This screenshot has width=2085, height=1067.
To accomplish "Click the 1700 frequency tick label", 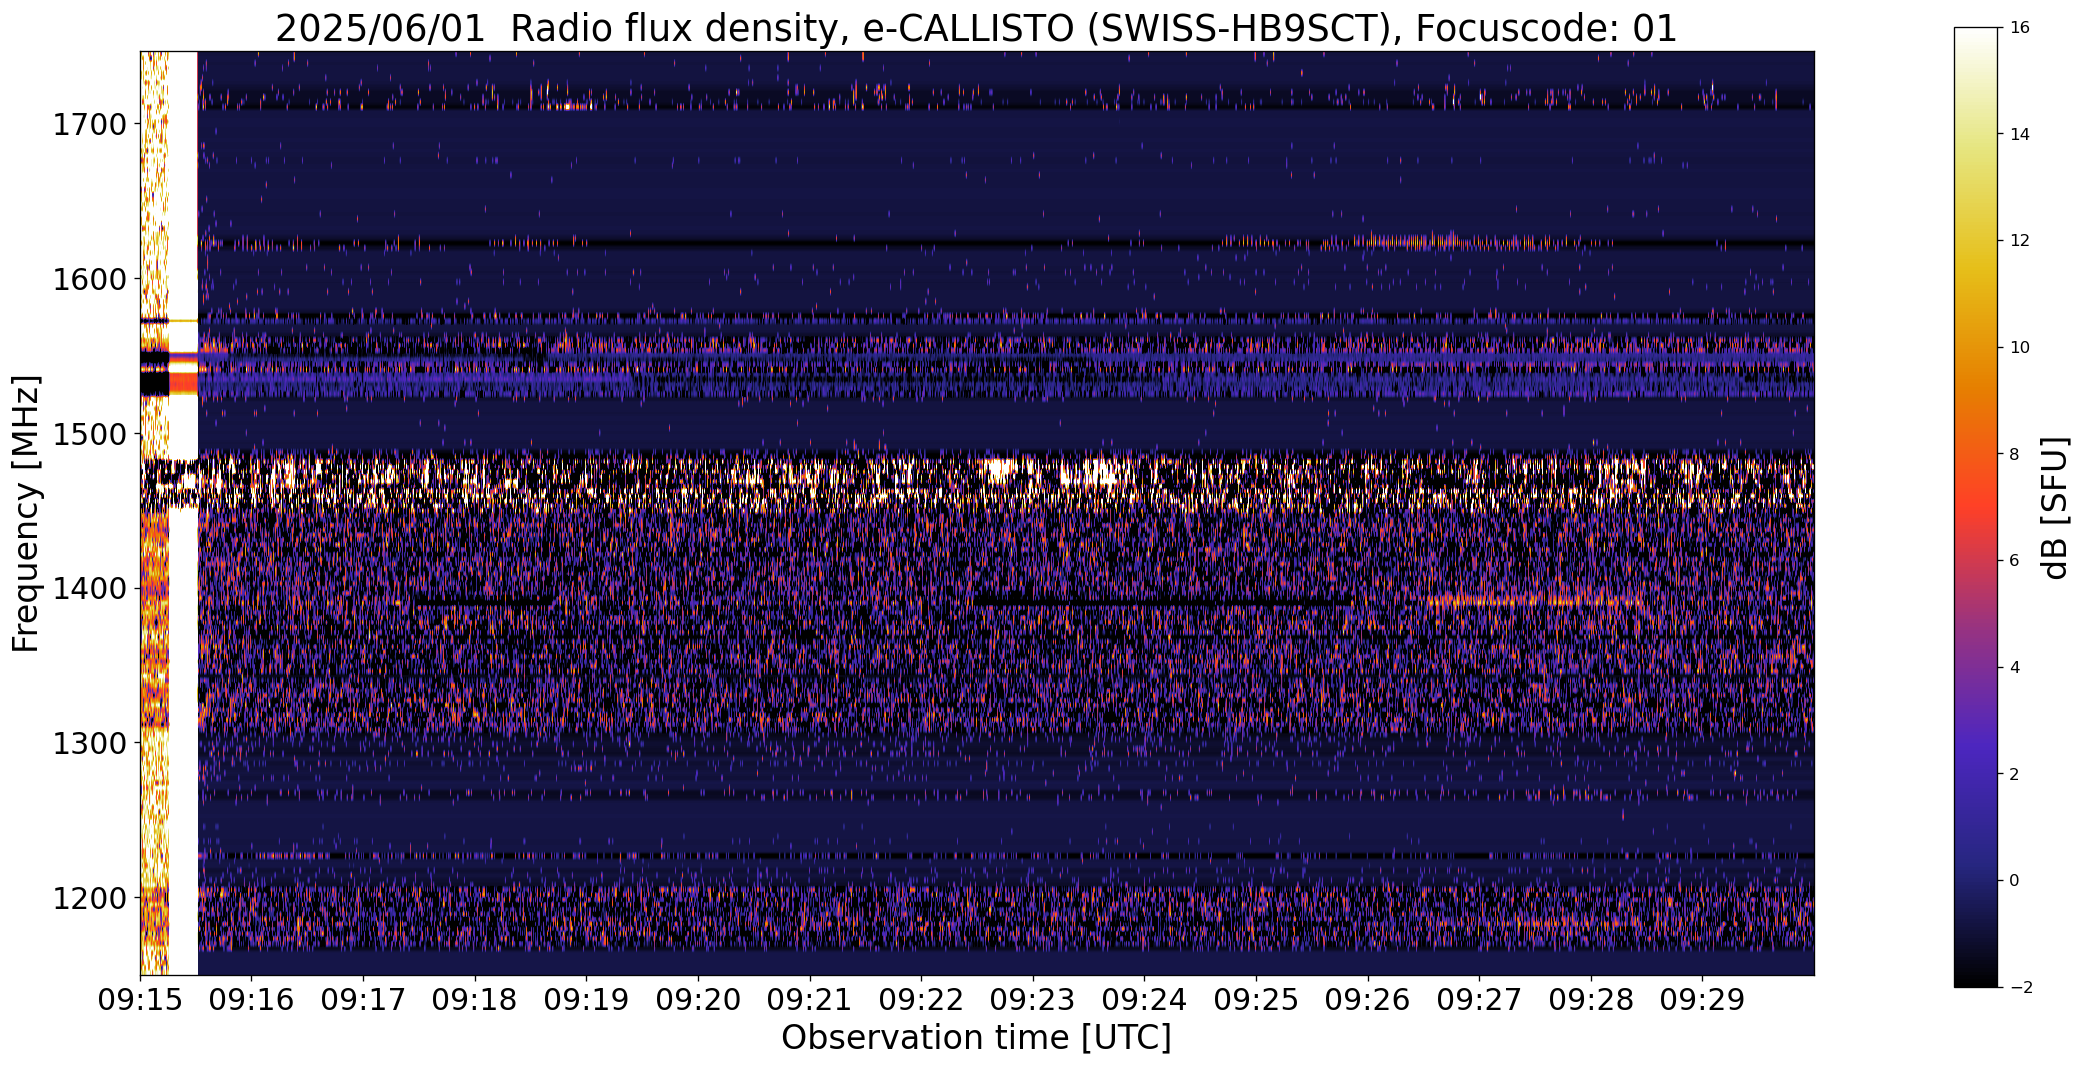I will pyautogui.click(x=89, y=124).
